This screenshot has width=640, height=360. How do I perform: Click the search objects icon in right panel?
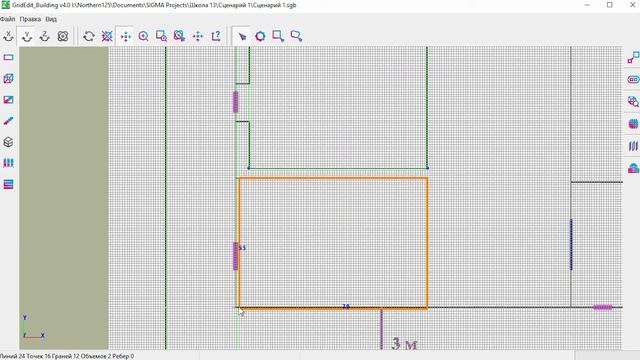633,102
